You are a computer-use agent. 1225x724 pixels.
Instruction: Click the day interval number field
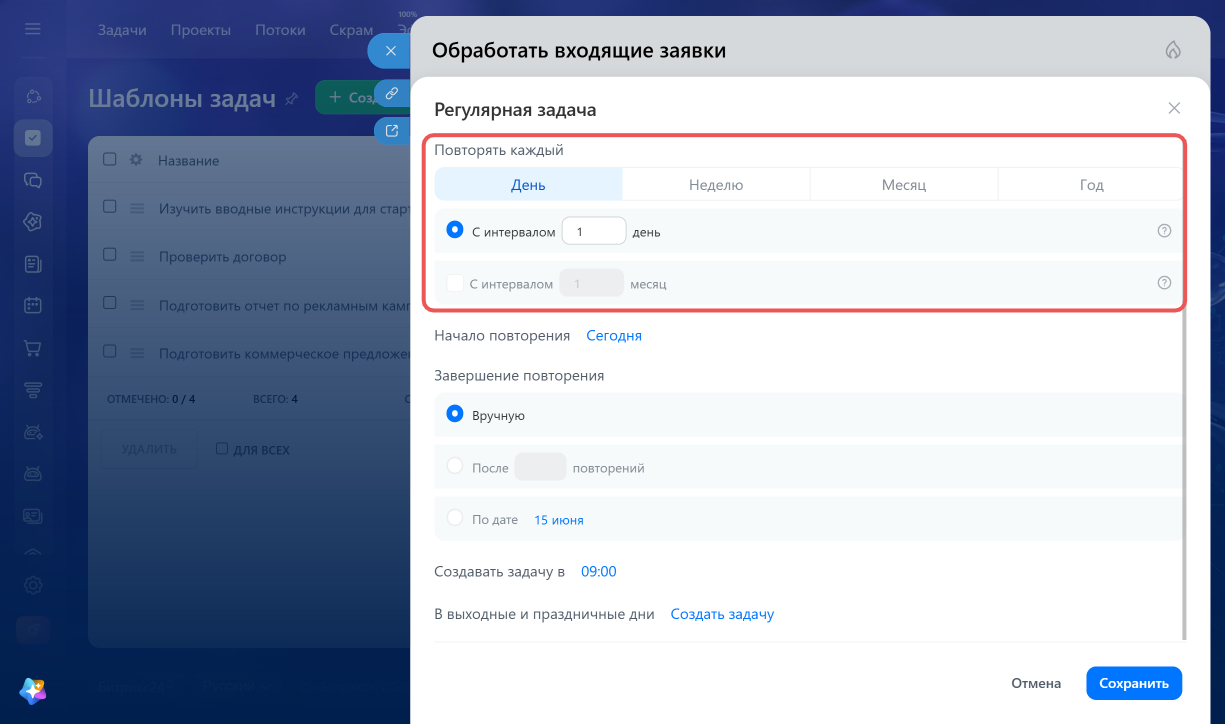594,231
